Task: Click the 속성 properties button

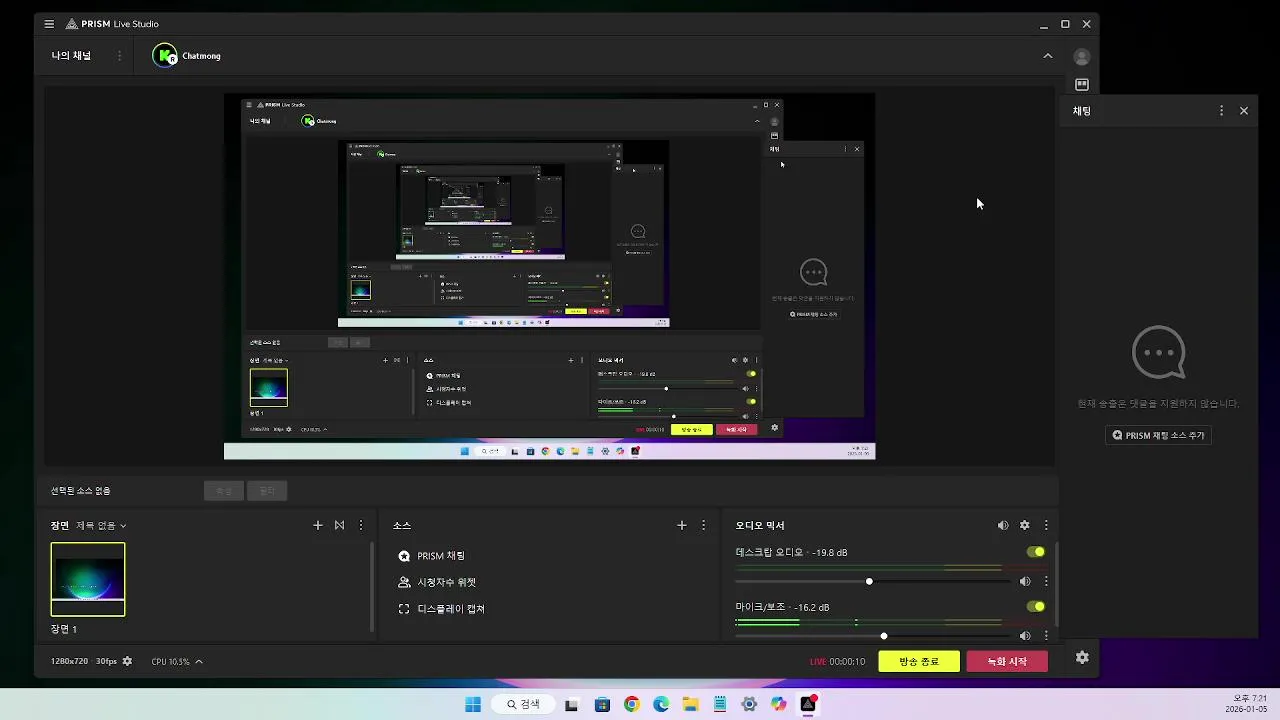Action: point(224,491)
